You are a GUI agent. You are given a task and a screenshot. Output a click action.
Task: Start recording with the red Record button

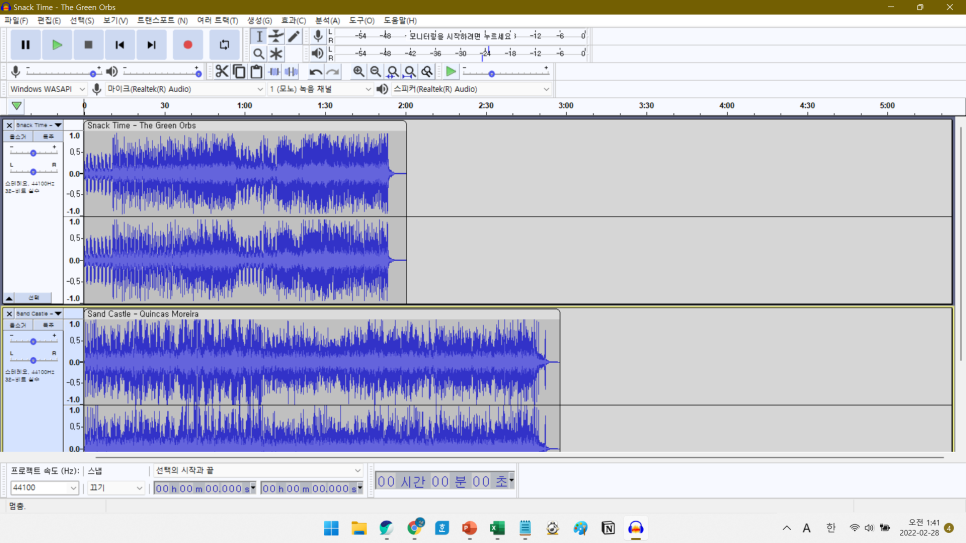coord(188,45)
